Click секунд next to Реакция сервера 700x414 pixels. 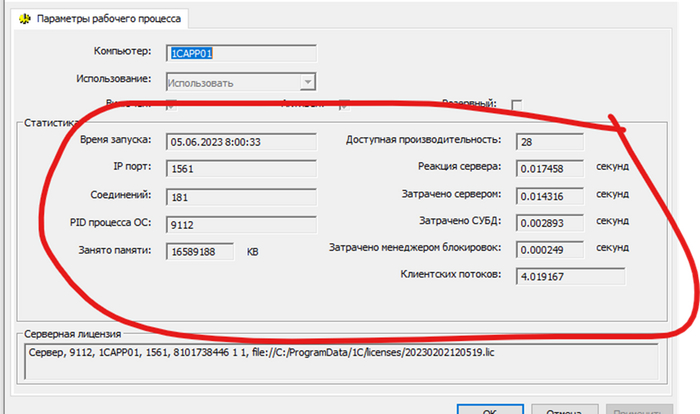(612, 167)
